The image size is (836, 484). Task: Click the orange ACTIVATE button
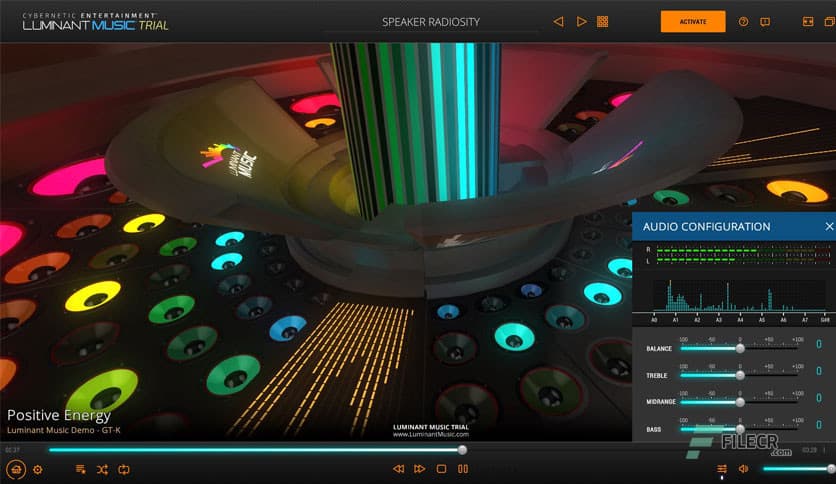693,22
